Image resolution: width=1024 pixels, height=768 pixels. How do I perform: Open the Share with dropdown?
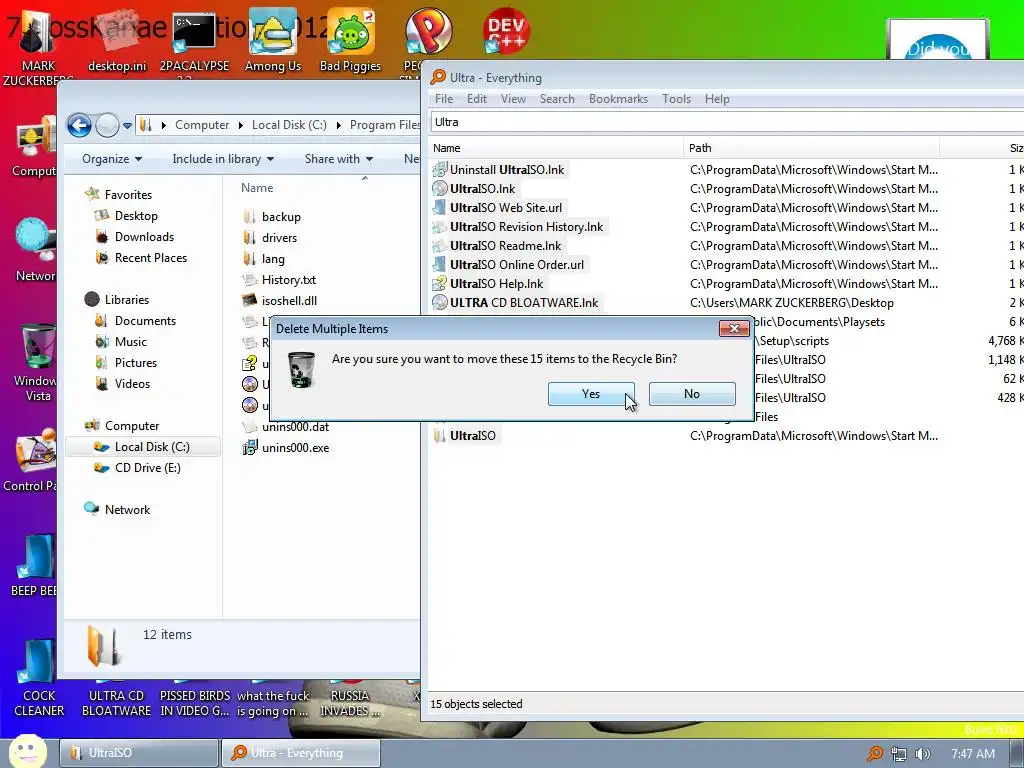(x=338, y=159)
